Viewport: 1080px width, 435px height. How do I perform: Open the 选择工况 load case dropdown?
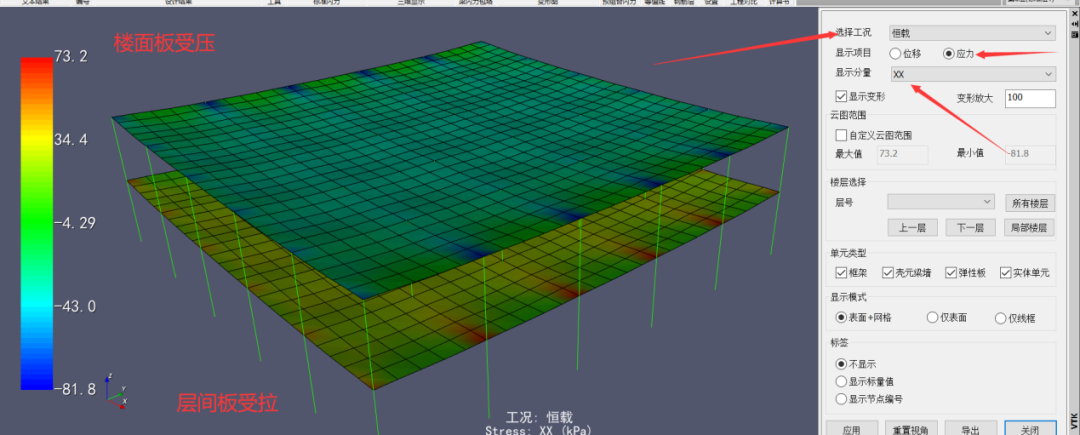tap(972, 32)
